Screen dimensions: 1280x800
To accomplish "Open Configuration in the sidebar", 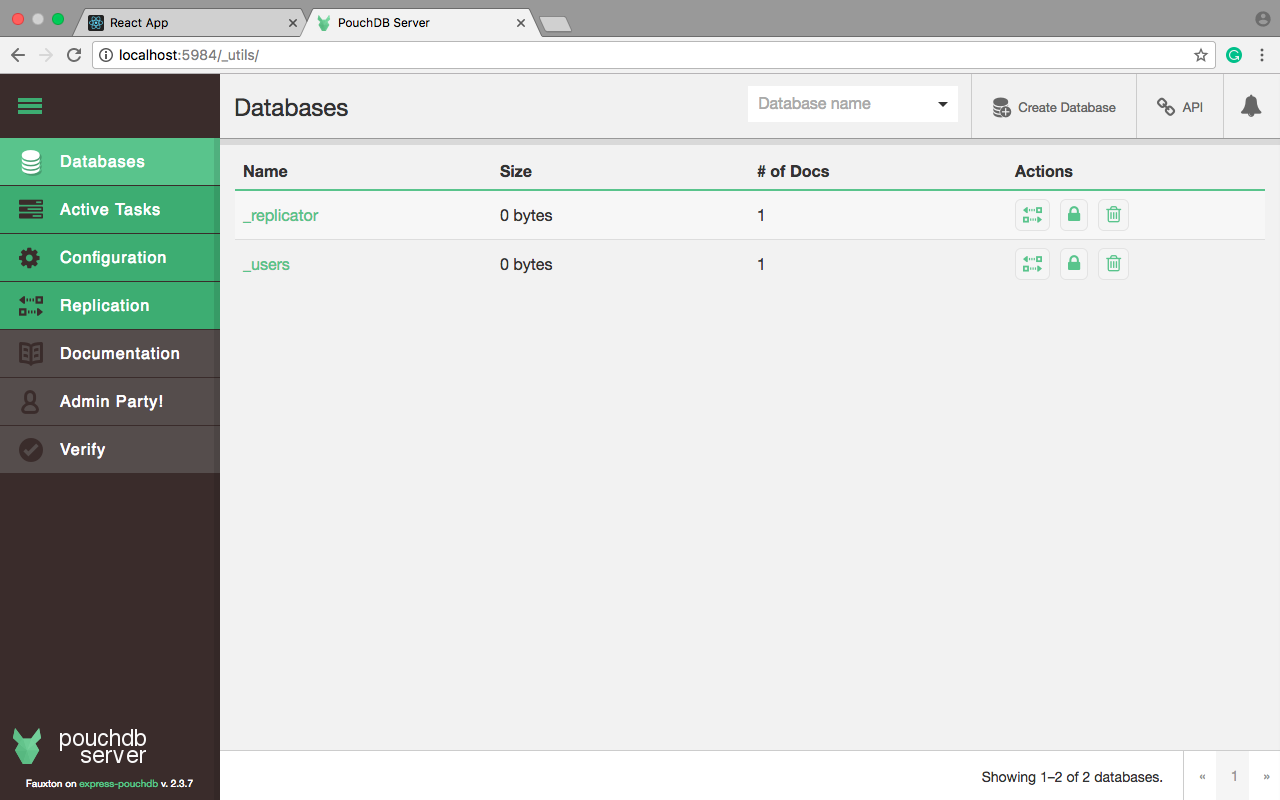I will (x=110, y=258).
